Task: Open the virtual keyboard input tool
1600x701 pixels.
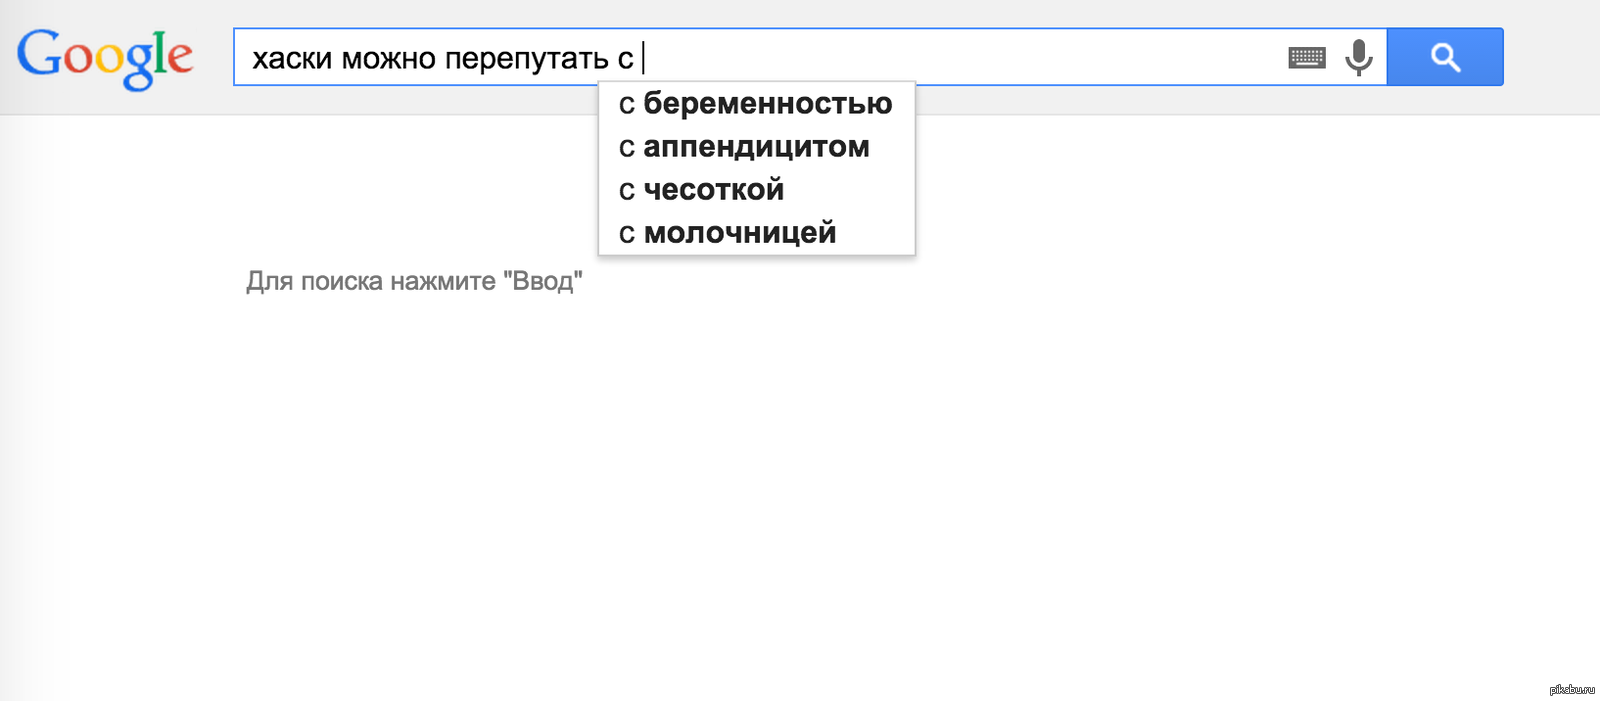Action: (x=1306, y=58)
